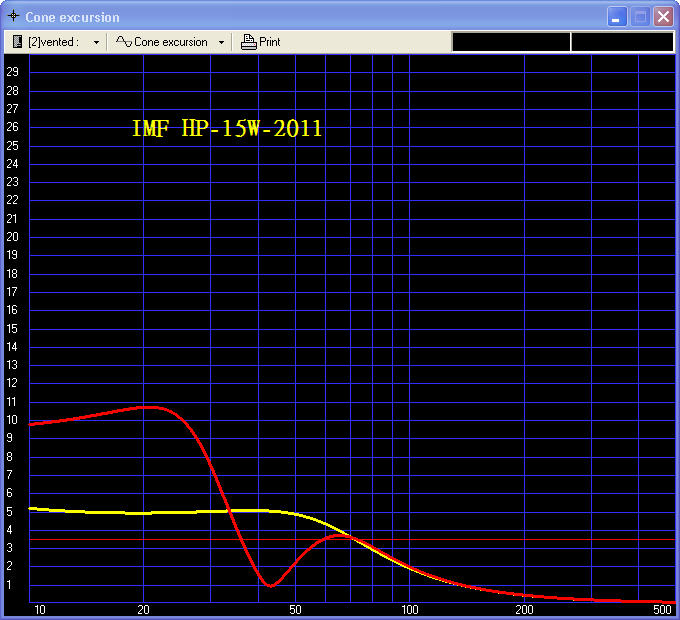Click the IMF HP-15W-2011 graph label
The image size is (680, 620).
[x=227, y=128]
